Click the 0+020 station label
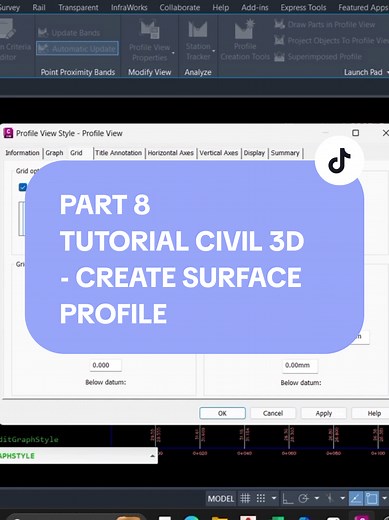The width and height of the screenshot is (389, 520). click(x=200, y=453)
